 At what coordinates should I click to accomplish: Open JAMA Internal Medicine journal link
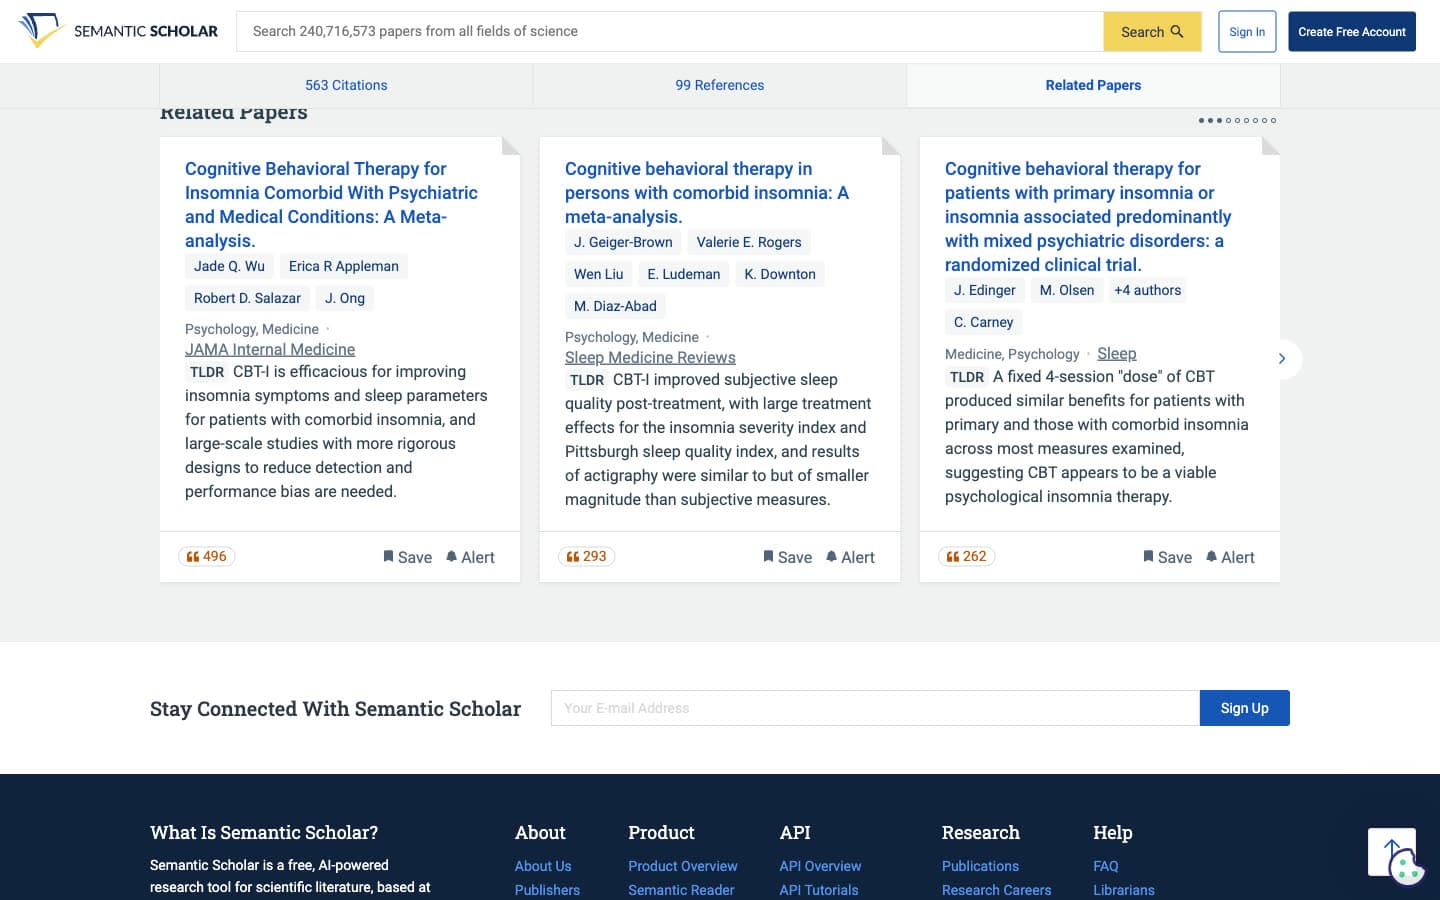[x=270, y=349]
